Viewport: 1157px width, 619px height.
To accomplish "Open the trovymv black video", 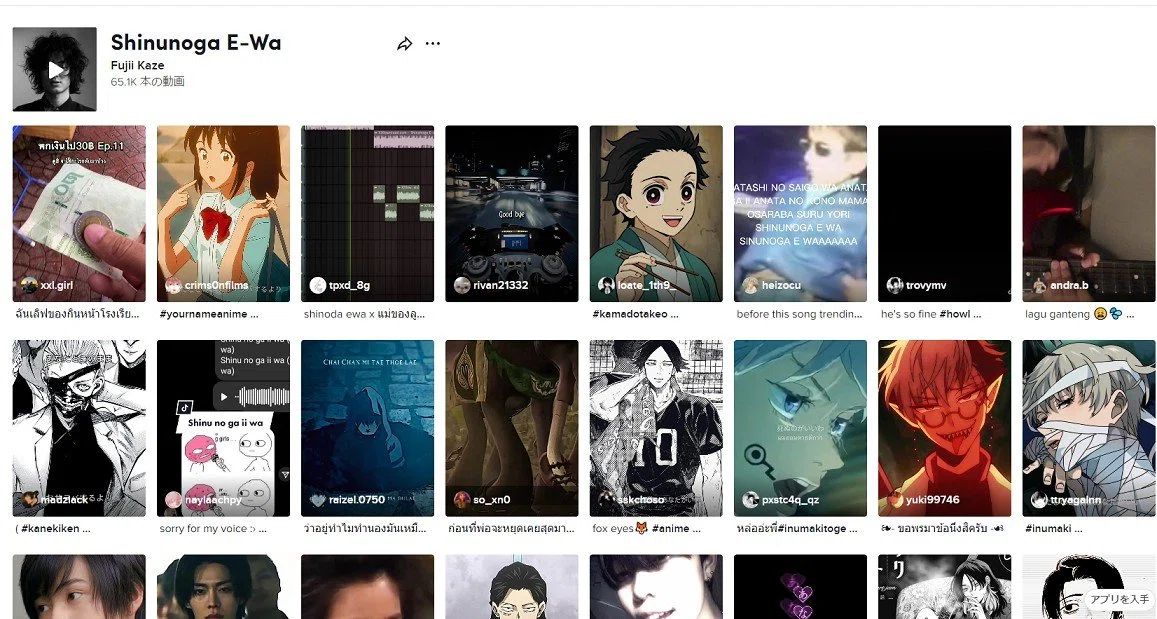I will tap(944, 213).
